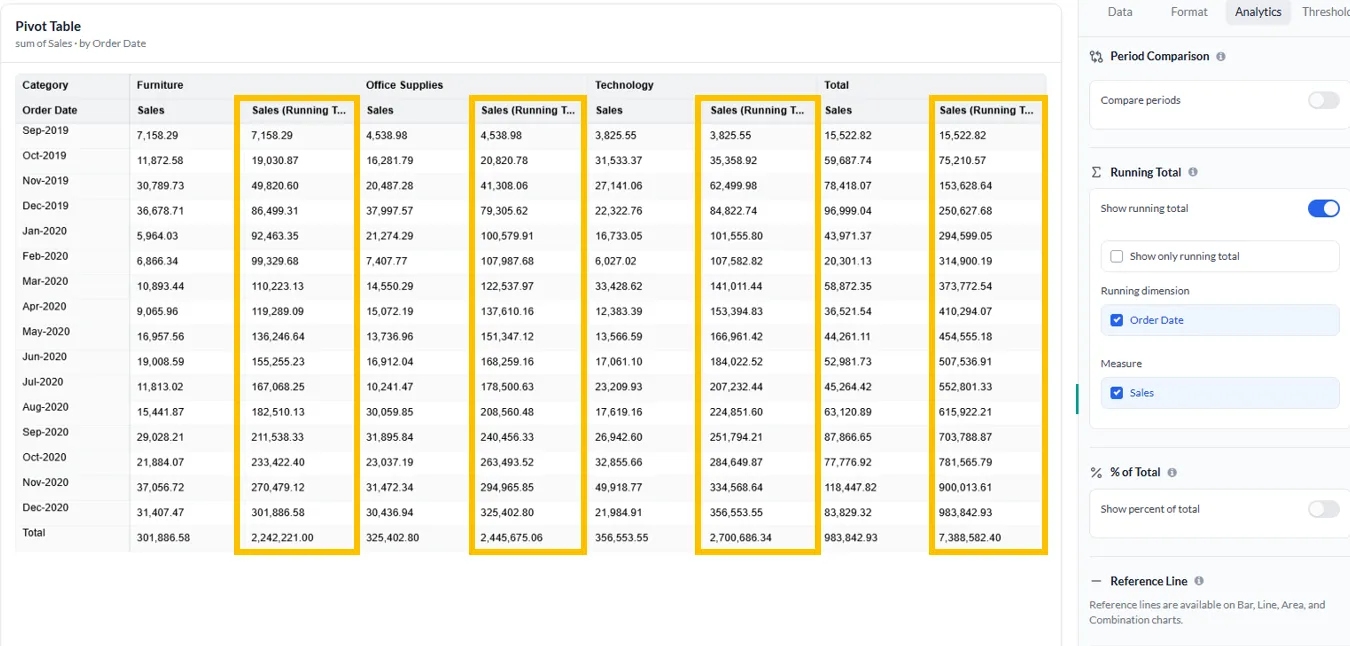Screen dimensions: 1350x646
Task: Click Furniture sales value 30,789.73
Action: pyautogui.click(x=160, y=186)
